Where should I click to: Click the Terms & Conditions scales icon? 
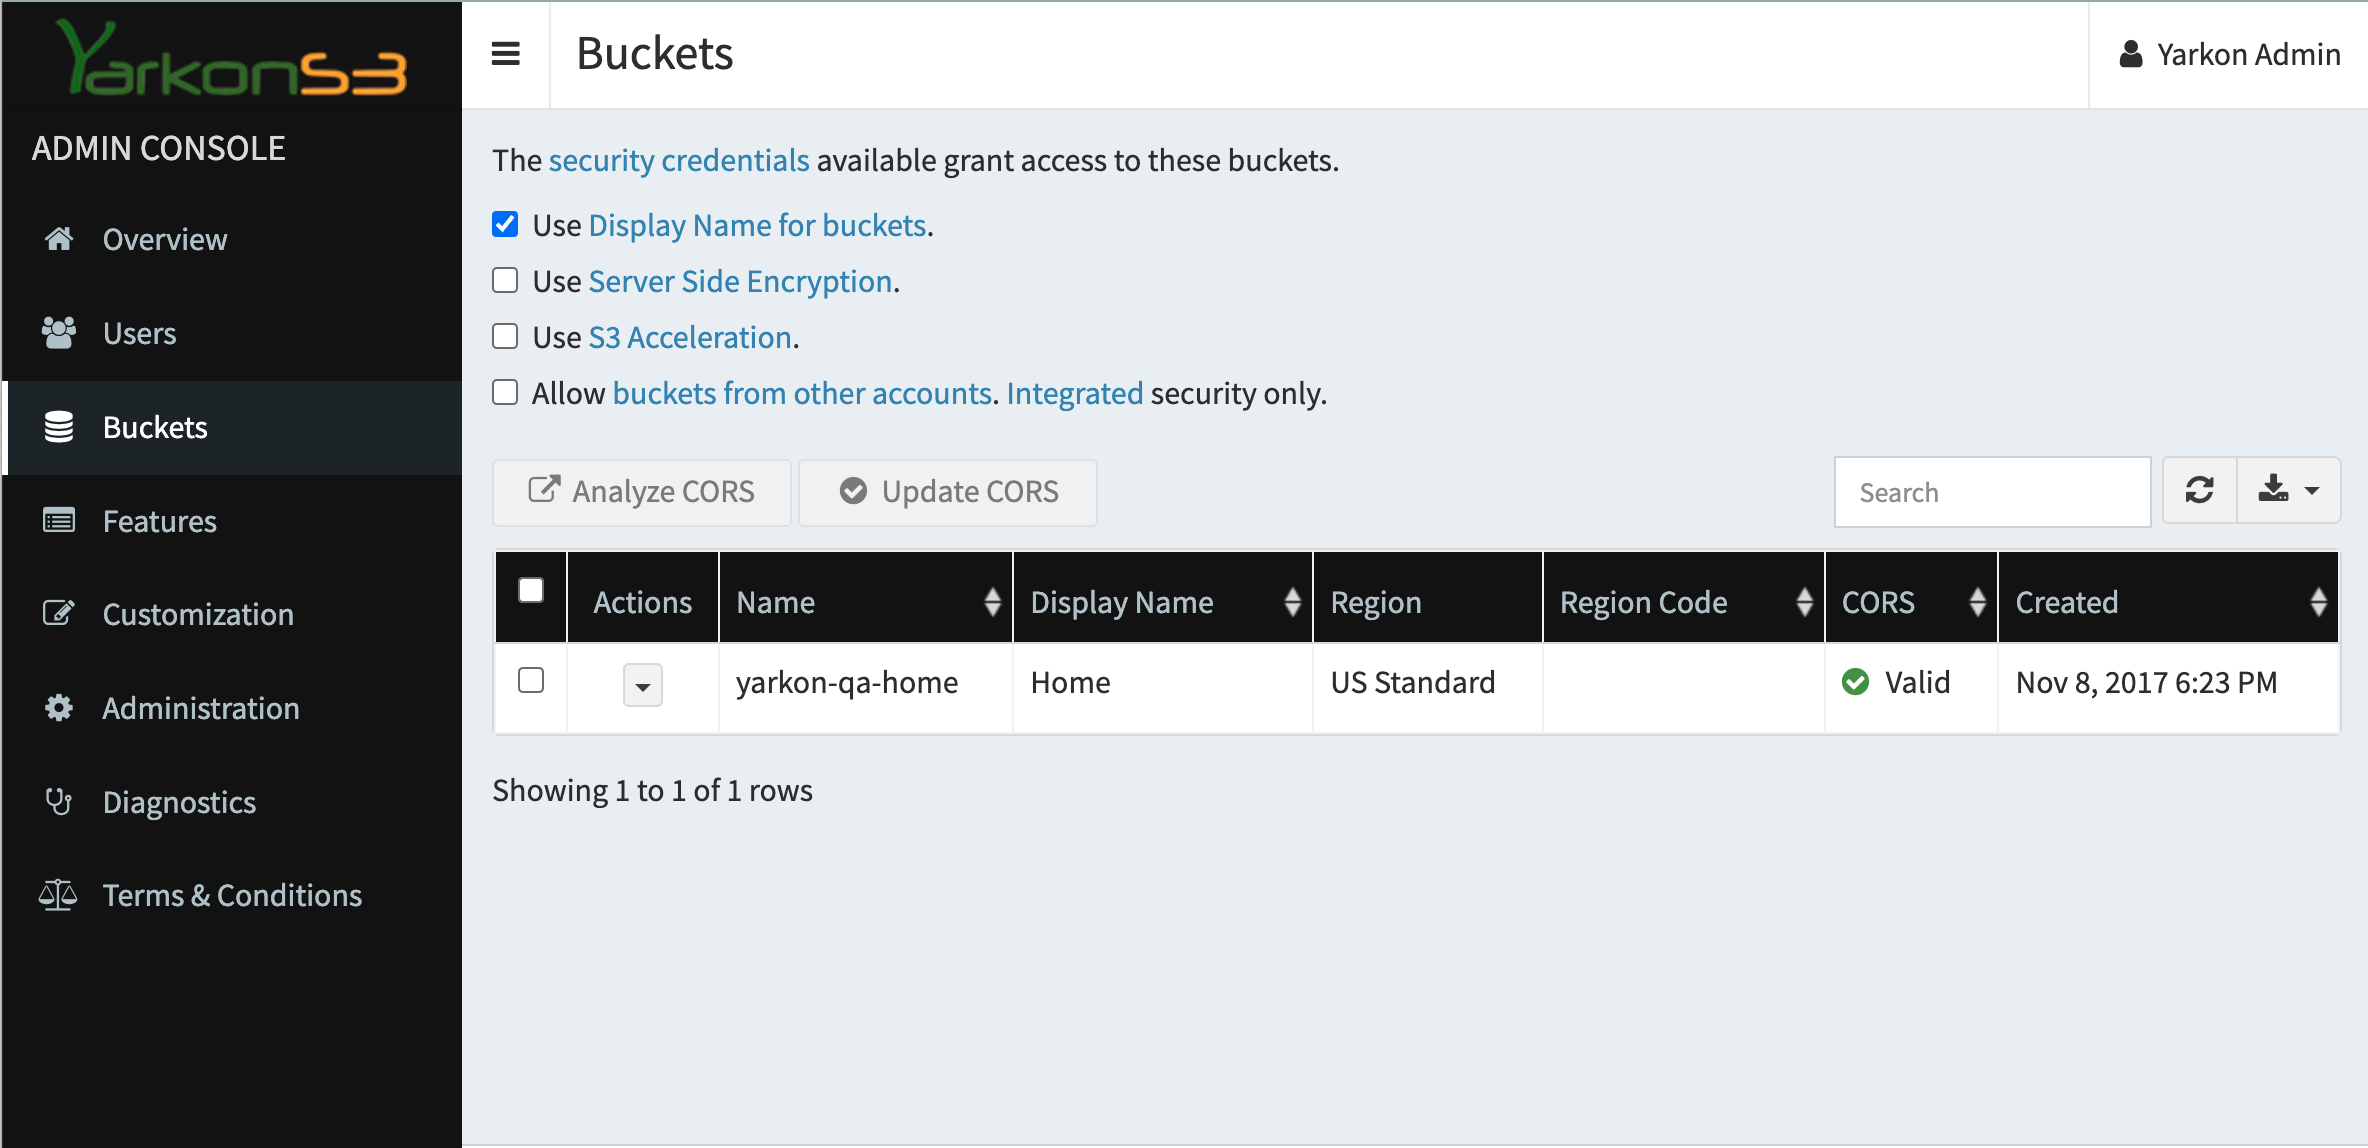(58, 895)
